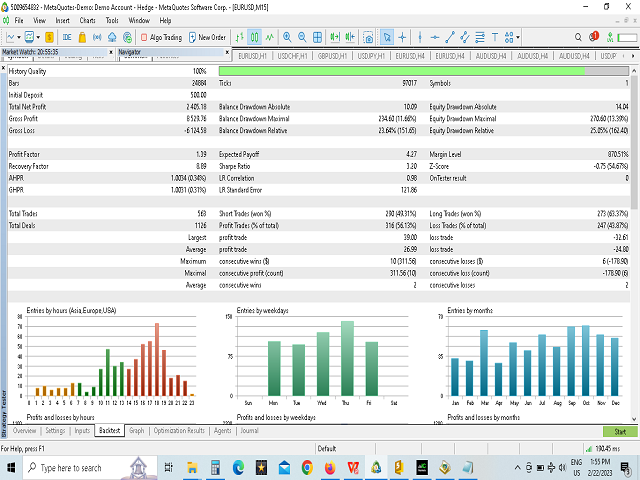
Task: Draw a trendline
Action: (449, 38)
